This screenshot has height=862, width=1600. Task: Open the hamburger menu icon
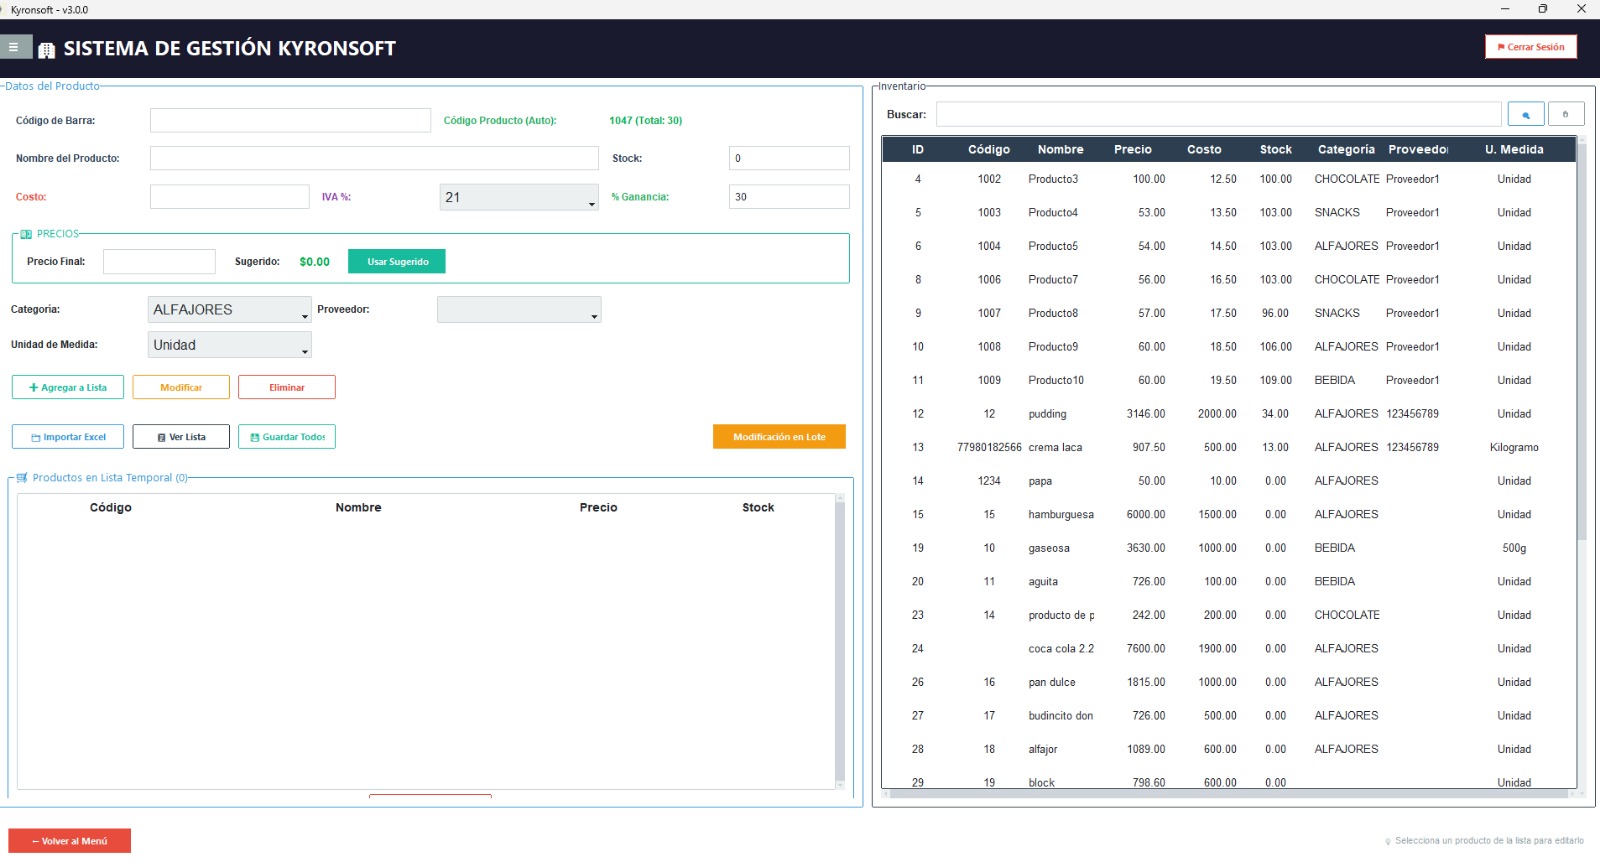coord(14,47)
